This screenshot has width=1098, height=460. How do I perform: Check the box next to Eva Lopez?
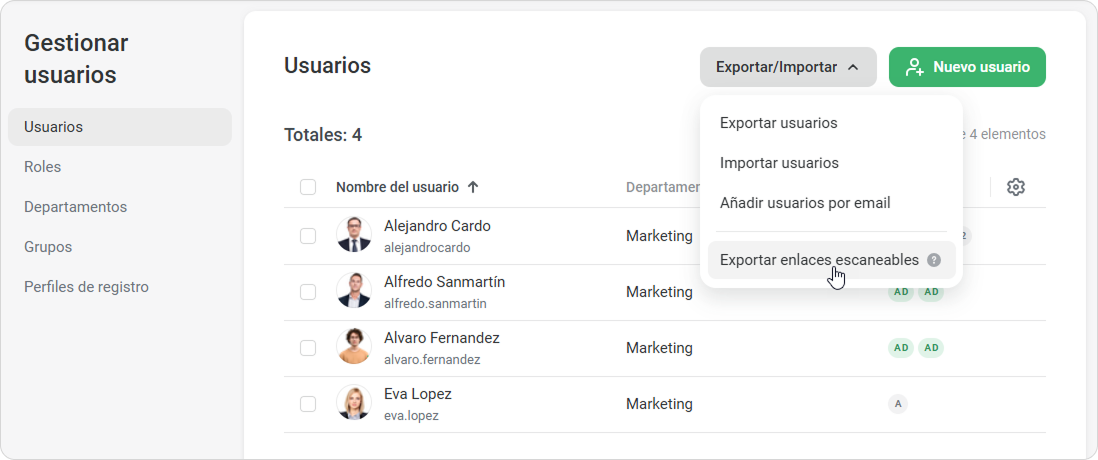click(308, 404)
